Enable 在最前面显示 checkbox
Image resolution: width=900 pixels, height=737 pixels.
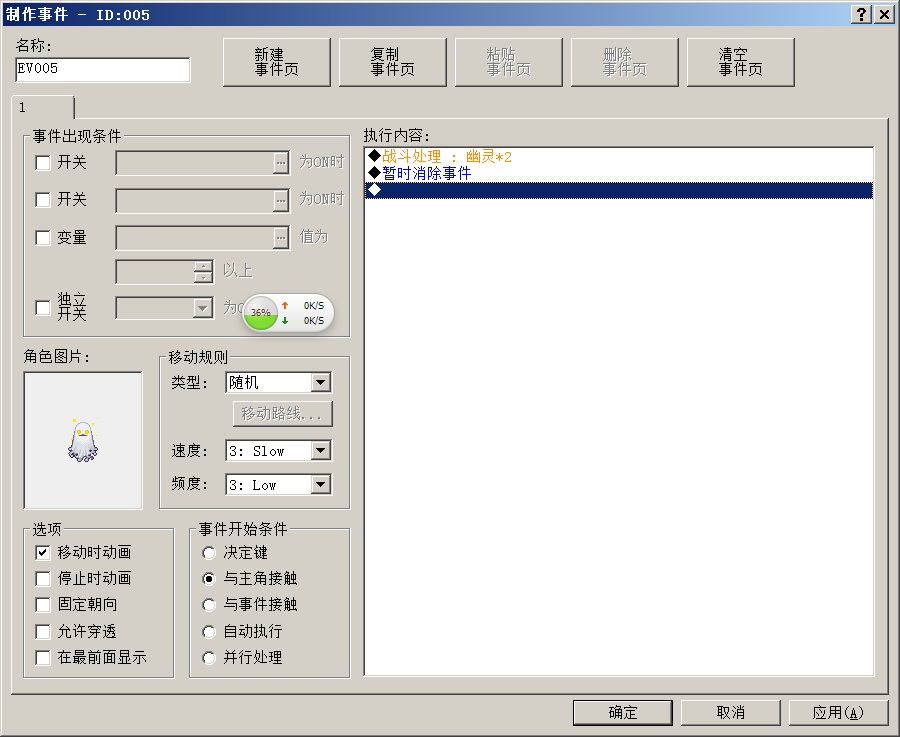pyautogui.click(x=43, y=658)
